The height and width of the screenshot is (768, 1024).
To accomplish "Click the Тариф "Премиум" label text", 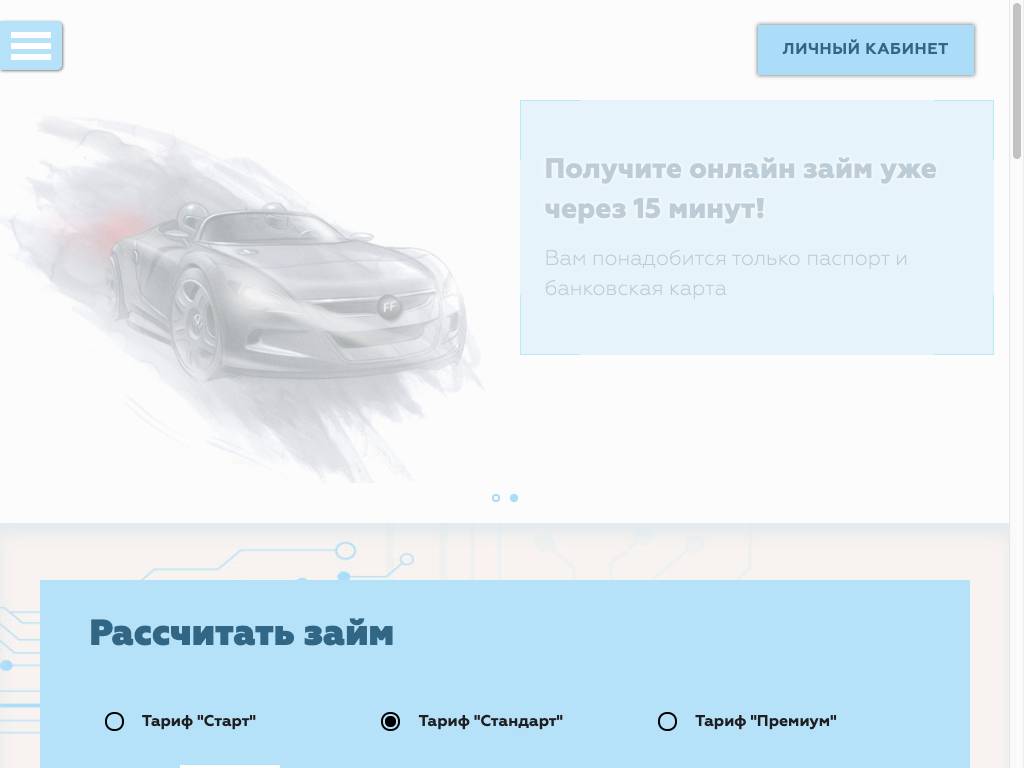I will [765, 721].
